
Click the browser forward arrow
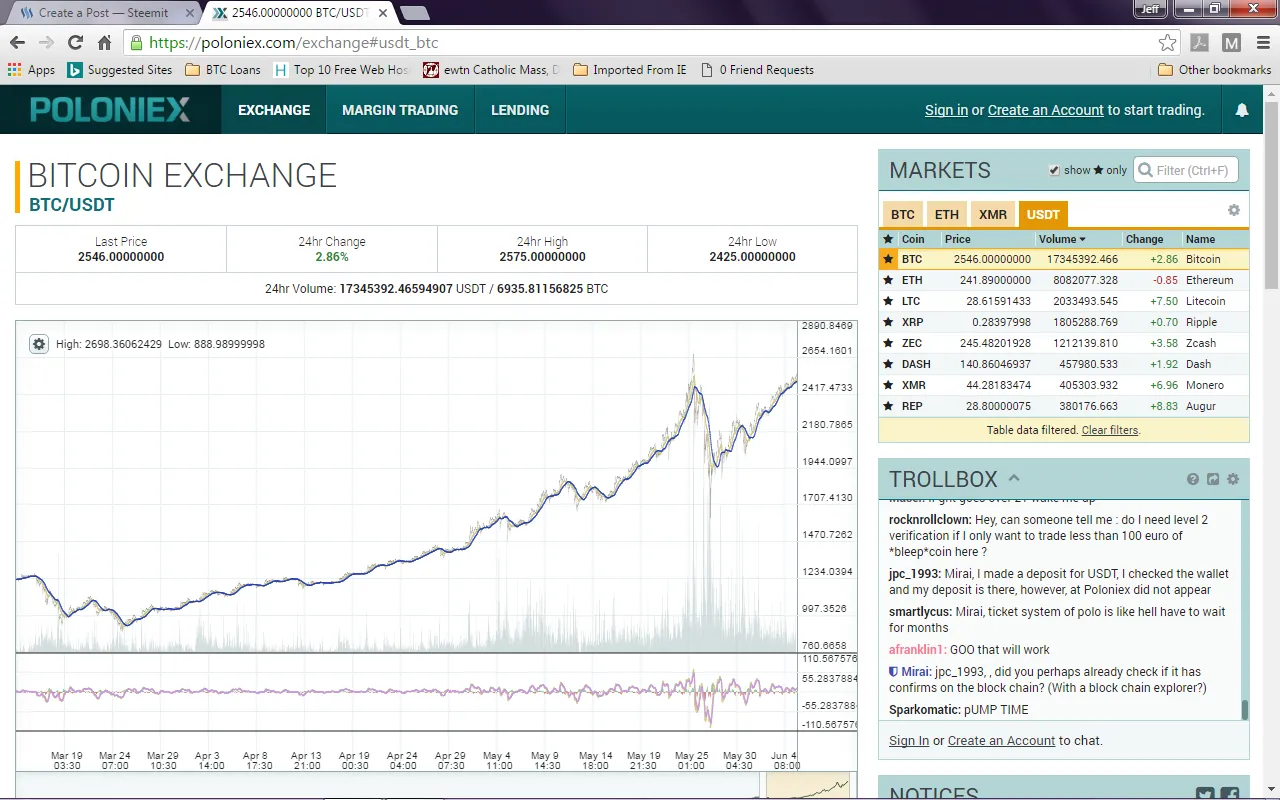tap(46, 43)
